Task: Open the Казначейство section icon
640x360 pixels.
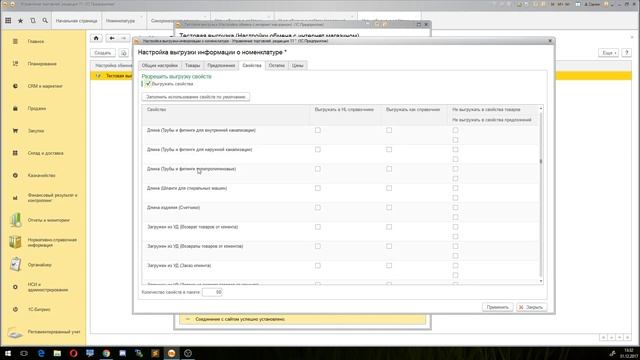Action: point(15,175)
